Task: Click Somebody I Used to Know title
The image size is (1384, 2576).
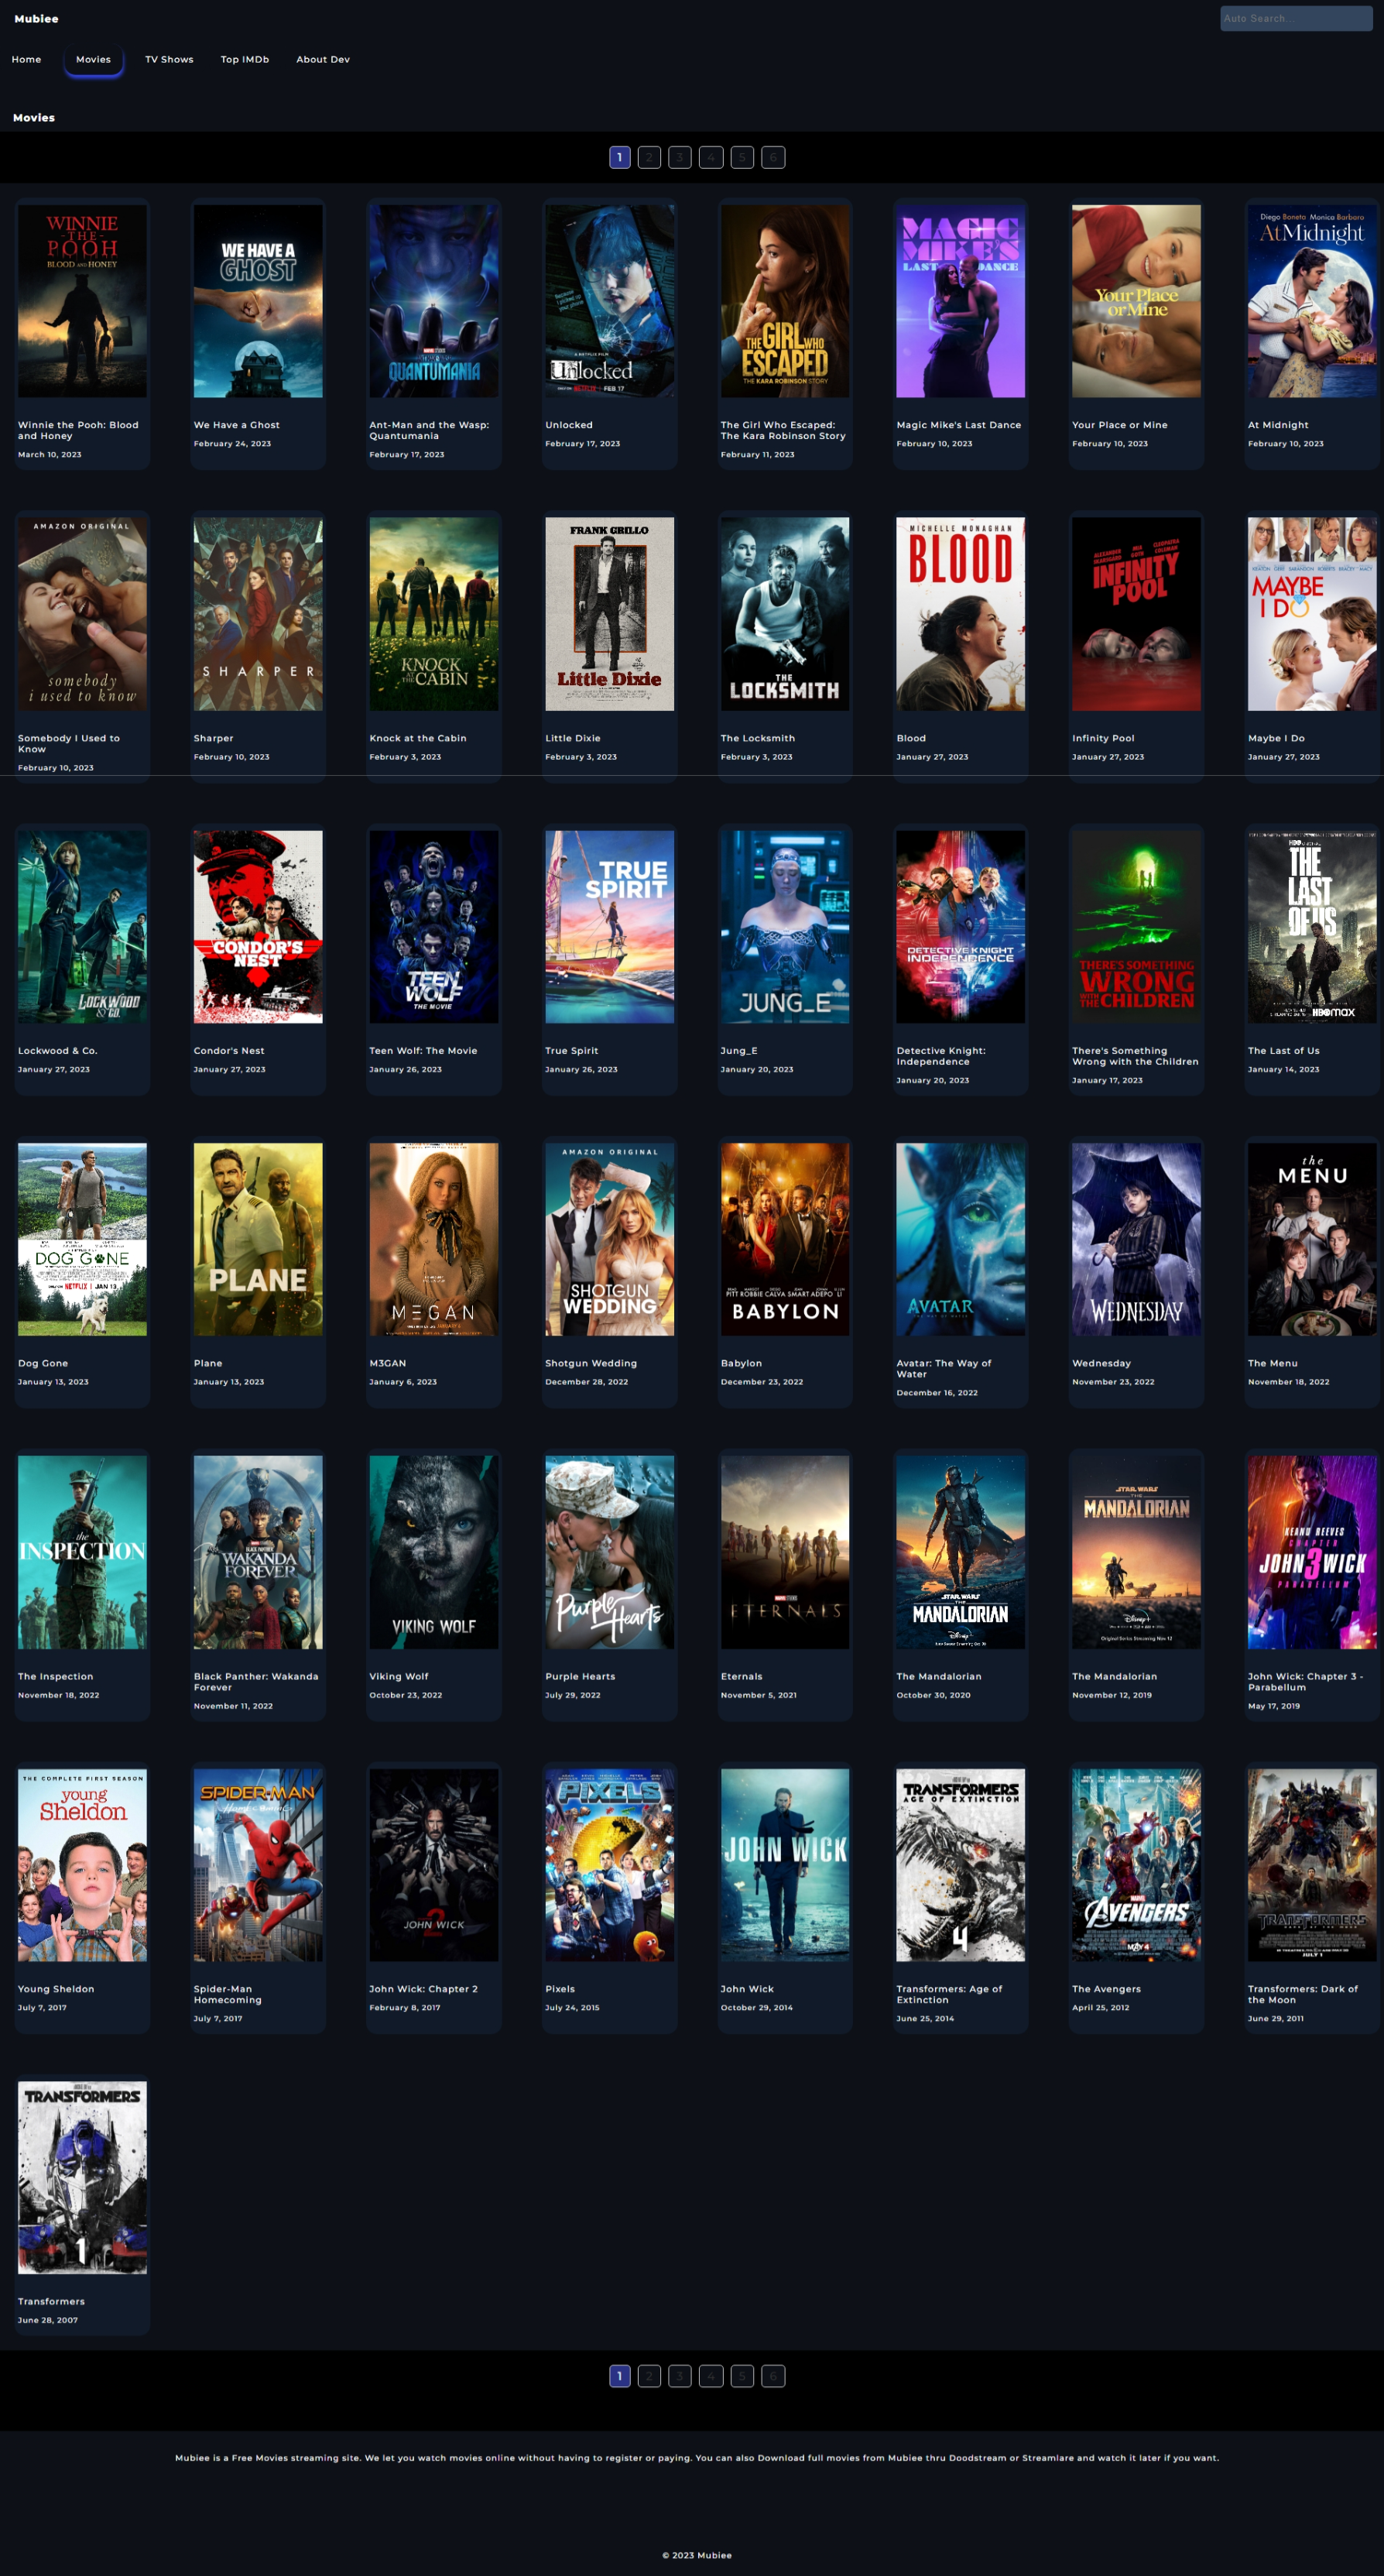Action: [x=69, y=743]
